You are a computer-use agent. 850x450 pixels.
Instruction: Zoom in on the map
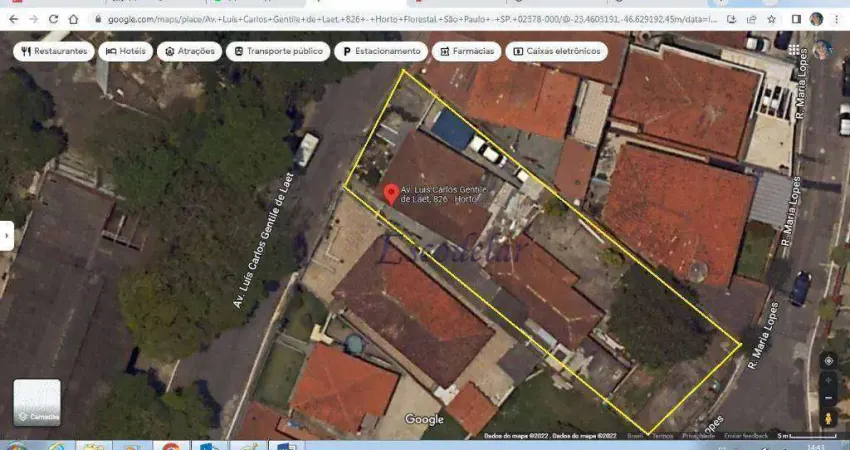coord(828,381)
